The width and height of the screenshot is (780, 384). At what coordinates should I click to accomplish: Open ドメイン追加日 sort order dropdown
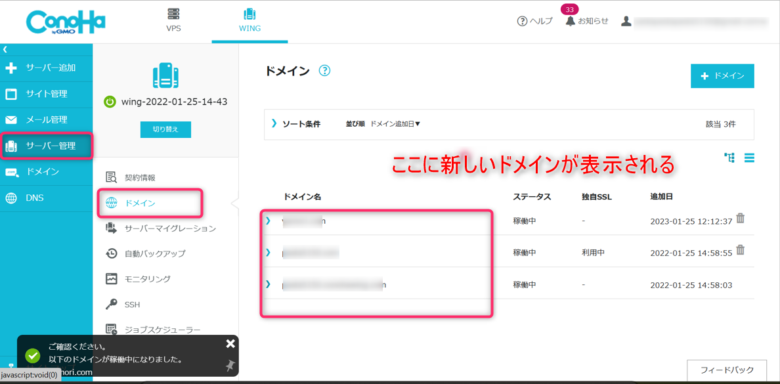click(x=395, y=124)
